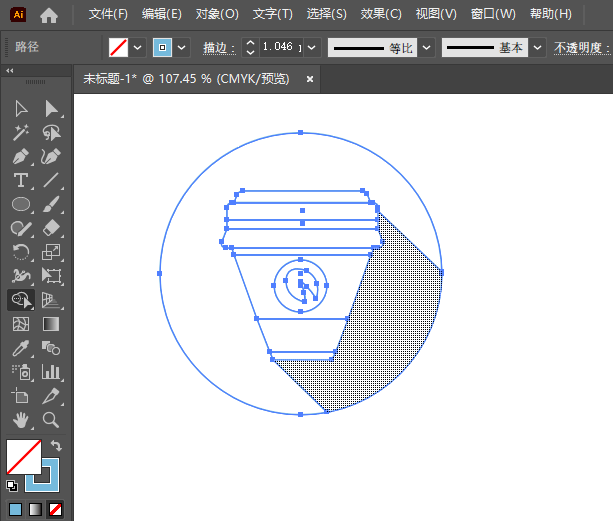This screenshot has width=613, height=521.
Task: Select the Ellipse tool
Action: point(21,204)
